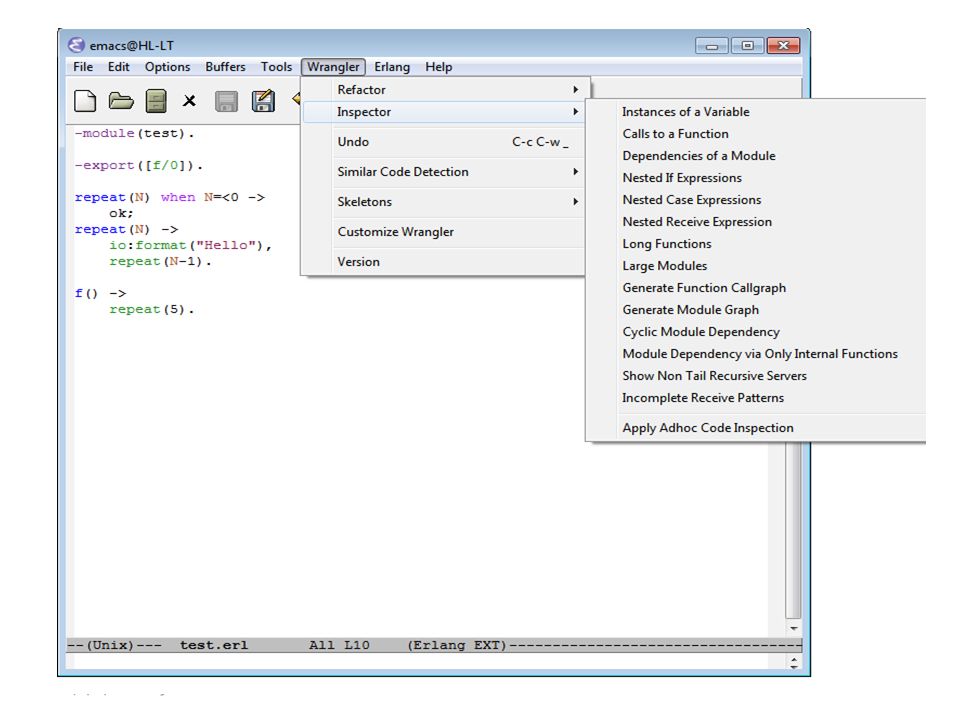Expand the Refactor submenu
Screen dimensions: 960x720
[x=444, y=89]
